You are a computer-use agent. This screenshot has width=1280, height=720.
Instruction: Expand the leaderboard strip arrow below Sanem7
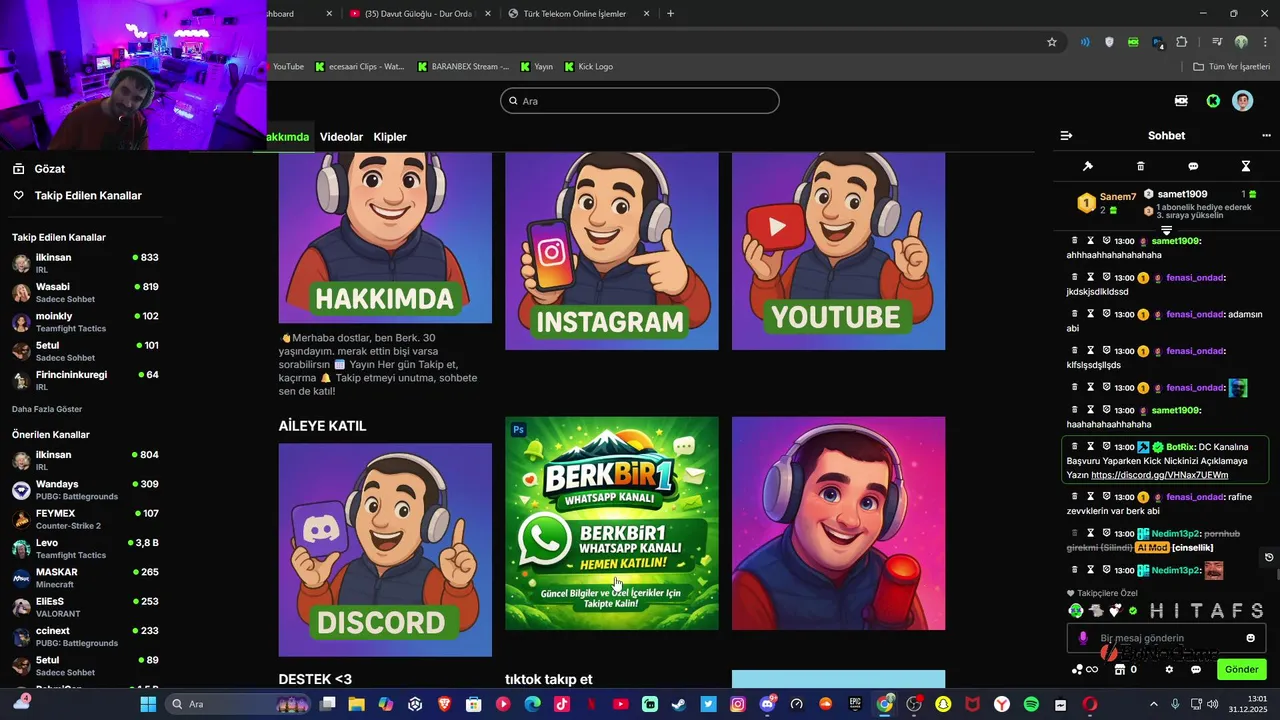[1166, 231]
